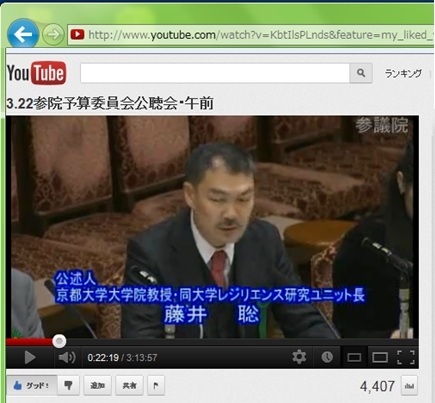The width and height of the screenshot is (435, 403).
Task: Expand the 共有 share options
Action: pyautogui.click(x=129, y=386)
